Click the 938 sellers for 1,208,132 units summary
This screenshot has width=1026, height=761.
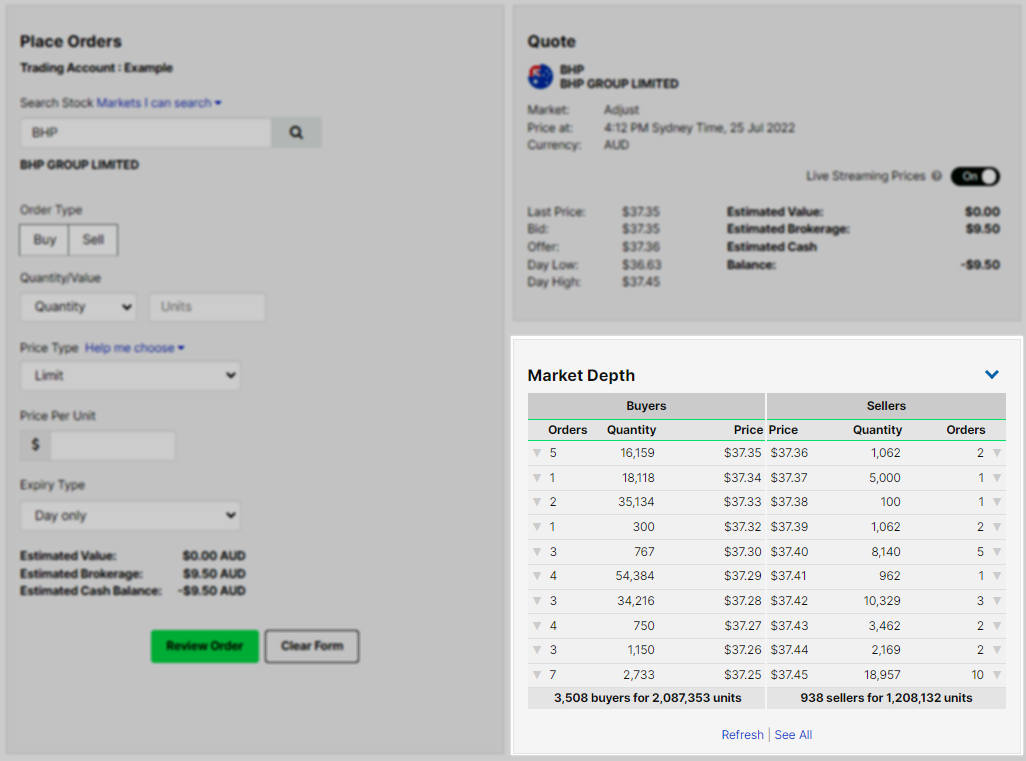tap(886, 698)
